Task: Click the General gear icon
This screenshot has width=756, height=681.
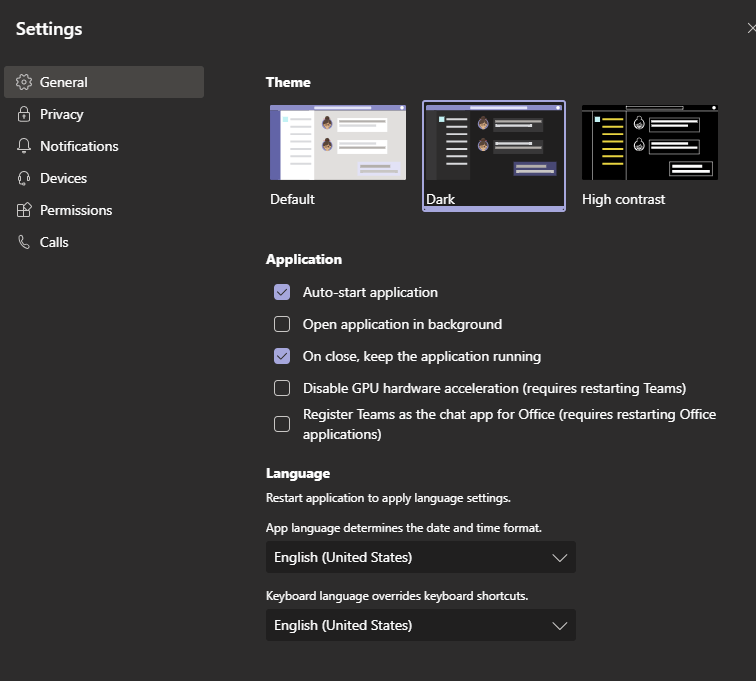Action: (x=24, y=82)
